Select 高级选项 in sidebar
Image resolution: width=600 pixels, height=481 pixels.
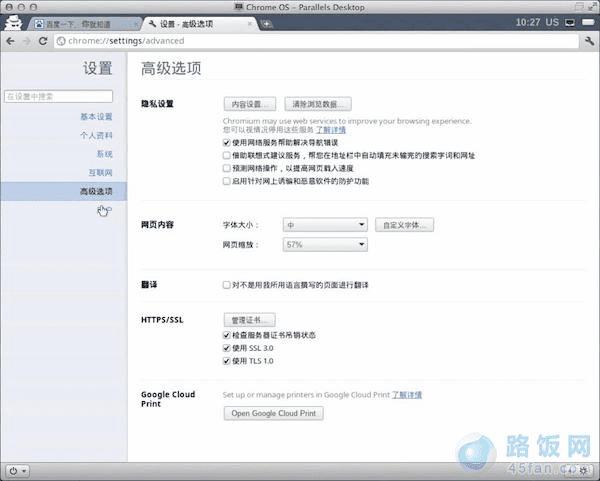[x=64, y=191]
